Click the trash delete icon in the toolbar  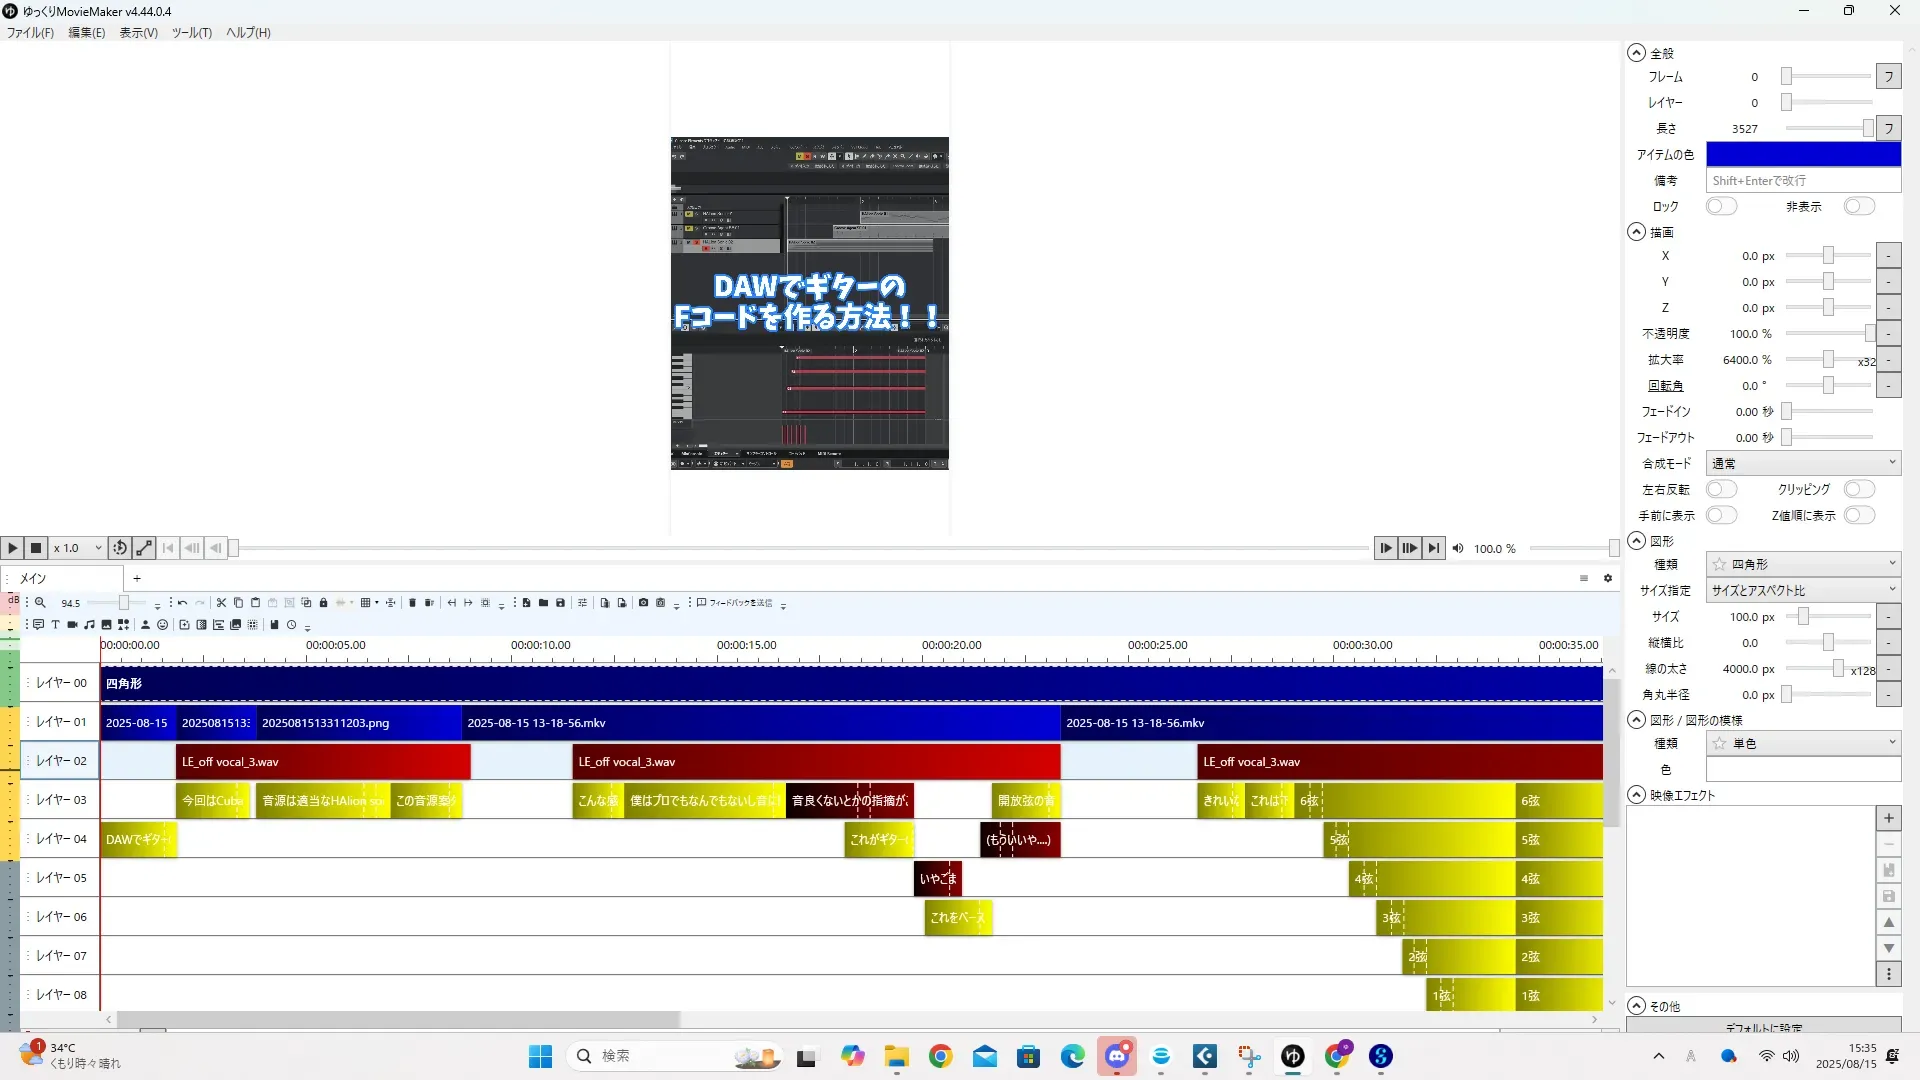412,603
